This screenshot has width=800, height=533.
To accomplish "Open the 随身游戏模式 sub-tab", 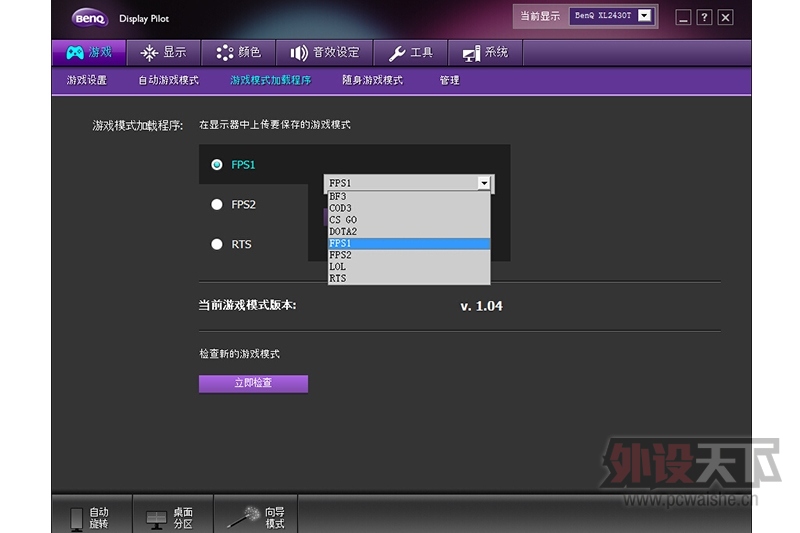I will [x=372, y=80].
